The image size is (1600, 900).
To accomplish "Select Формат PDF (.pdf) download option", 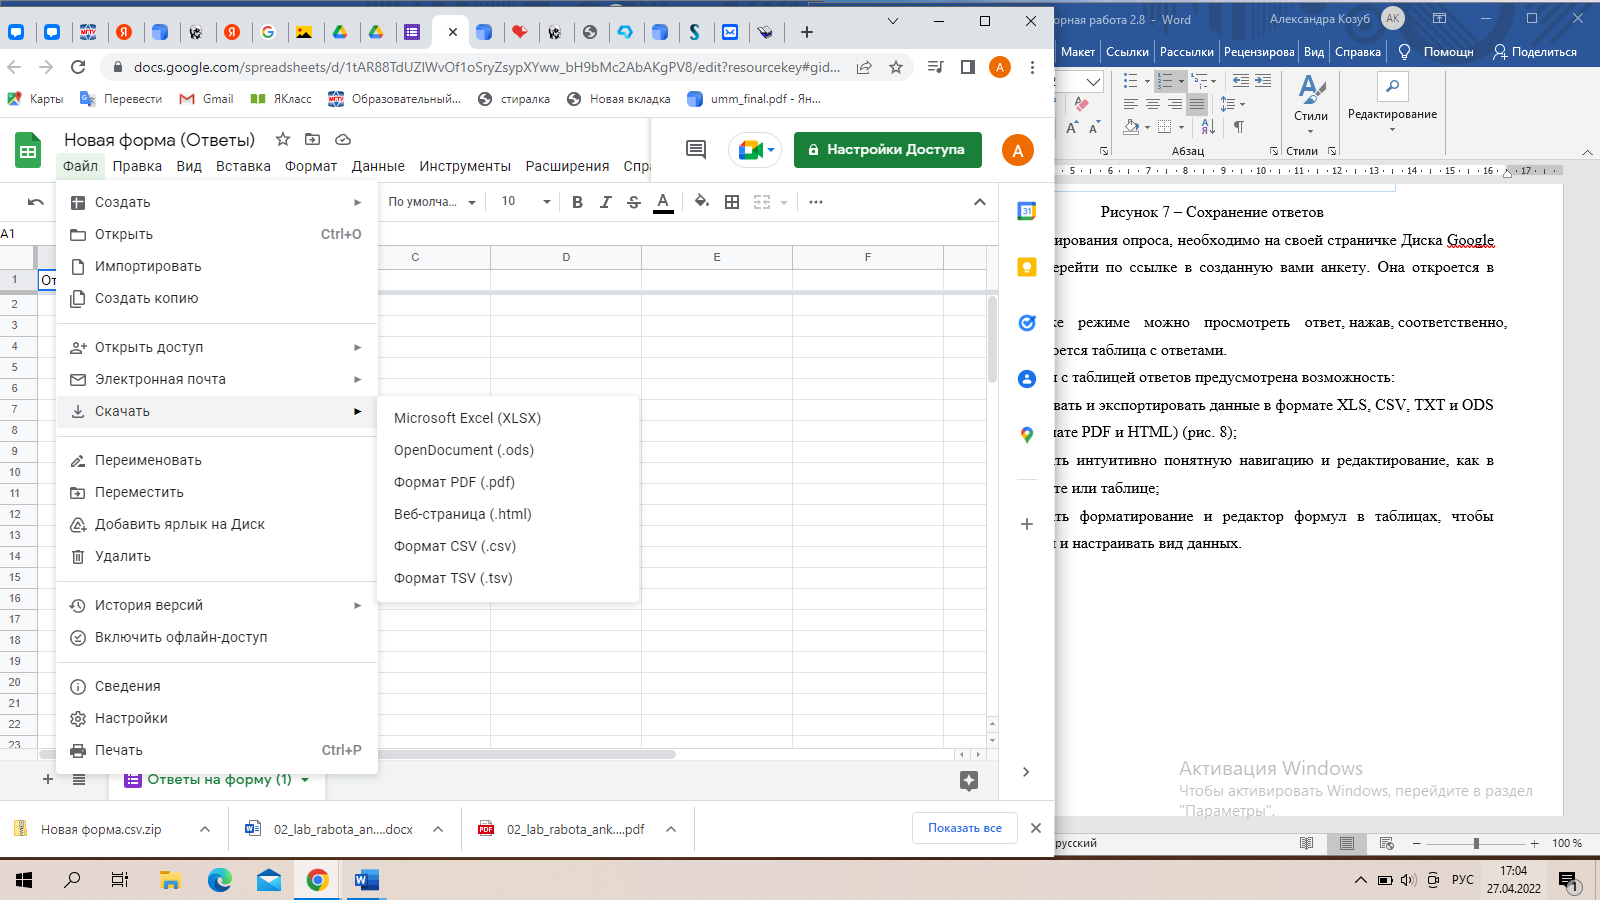I will (508, 482).
